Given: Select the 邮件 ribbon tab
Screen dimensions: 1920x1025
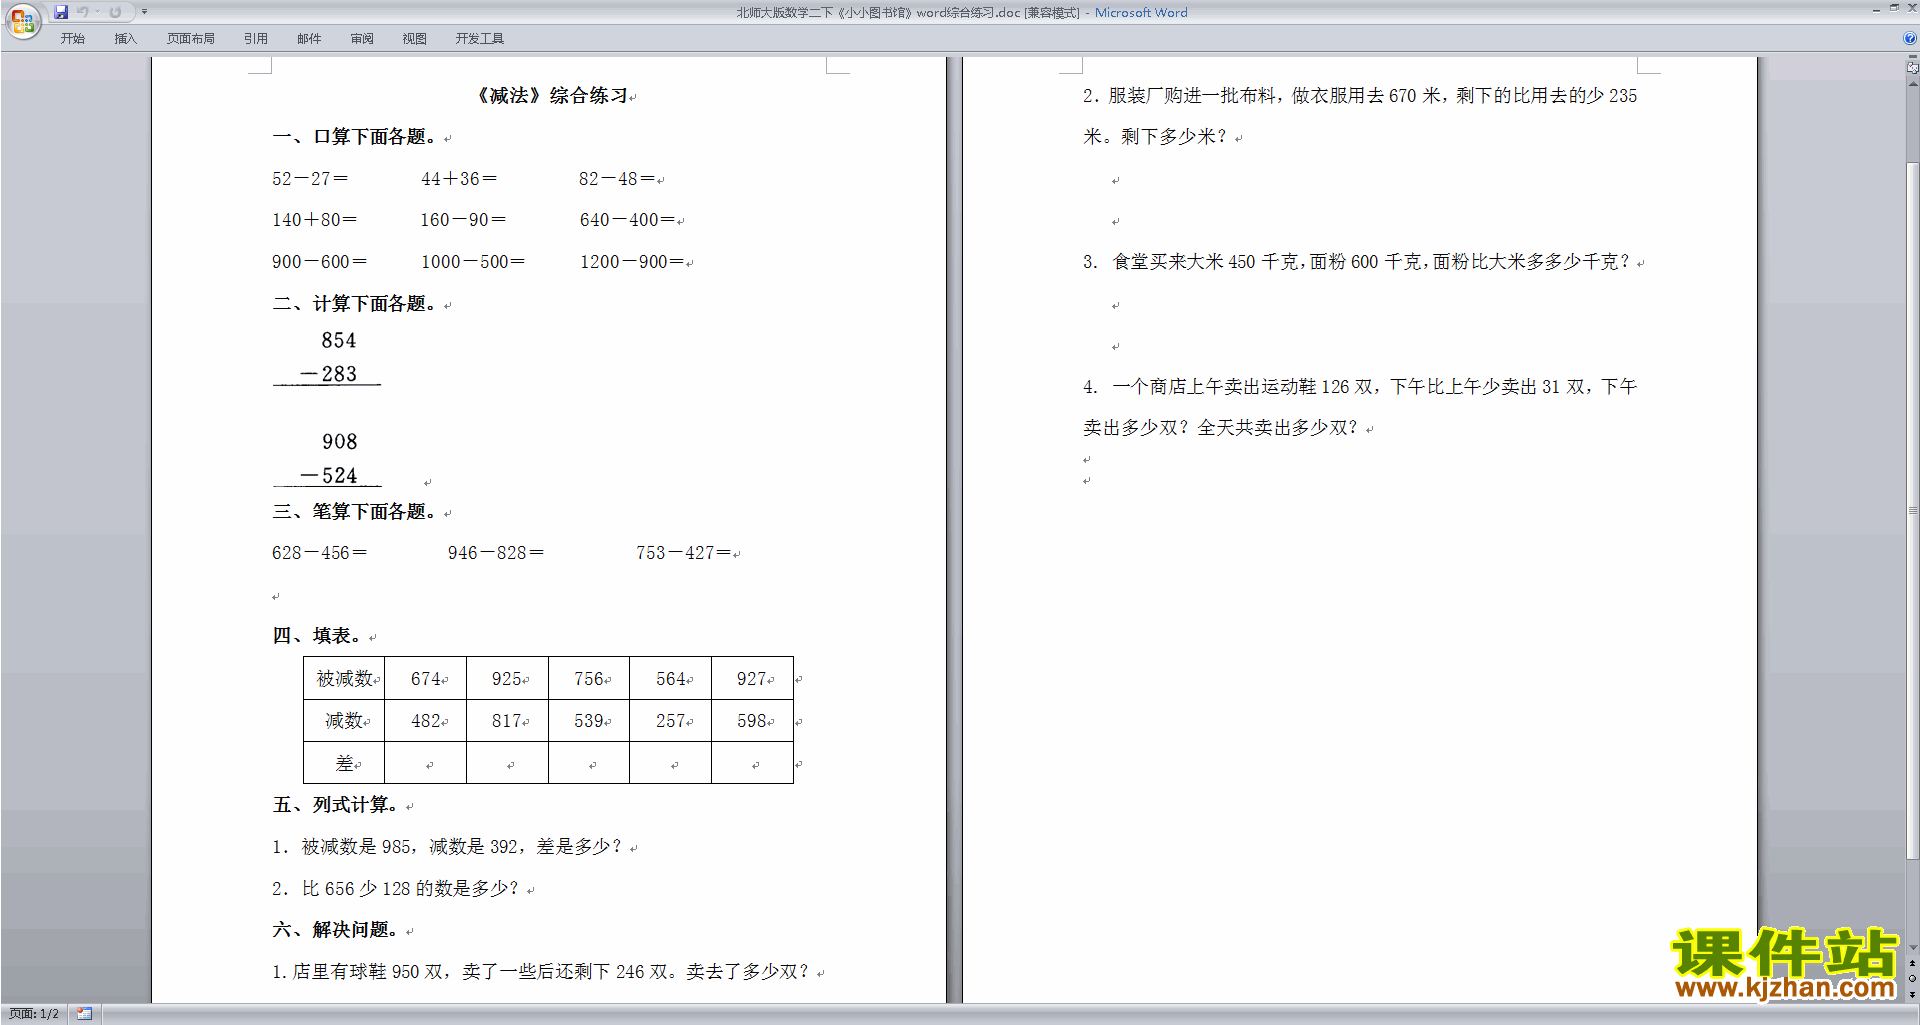Looking at the screenshot, I should point(309,38).
